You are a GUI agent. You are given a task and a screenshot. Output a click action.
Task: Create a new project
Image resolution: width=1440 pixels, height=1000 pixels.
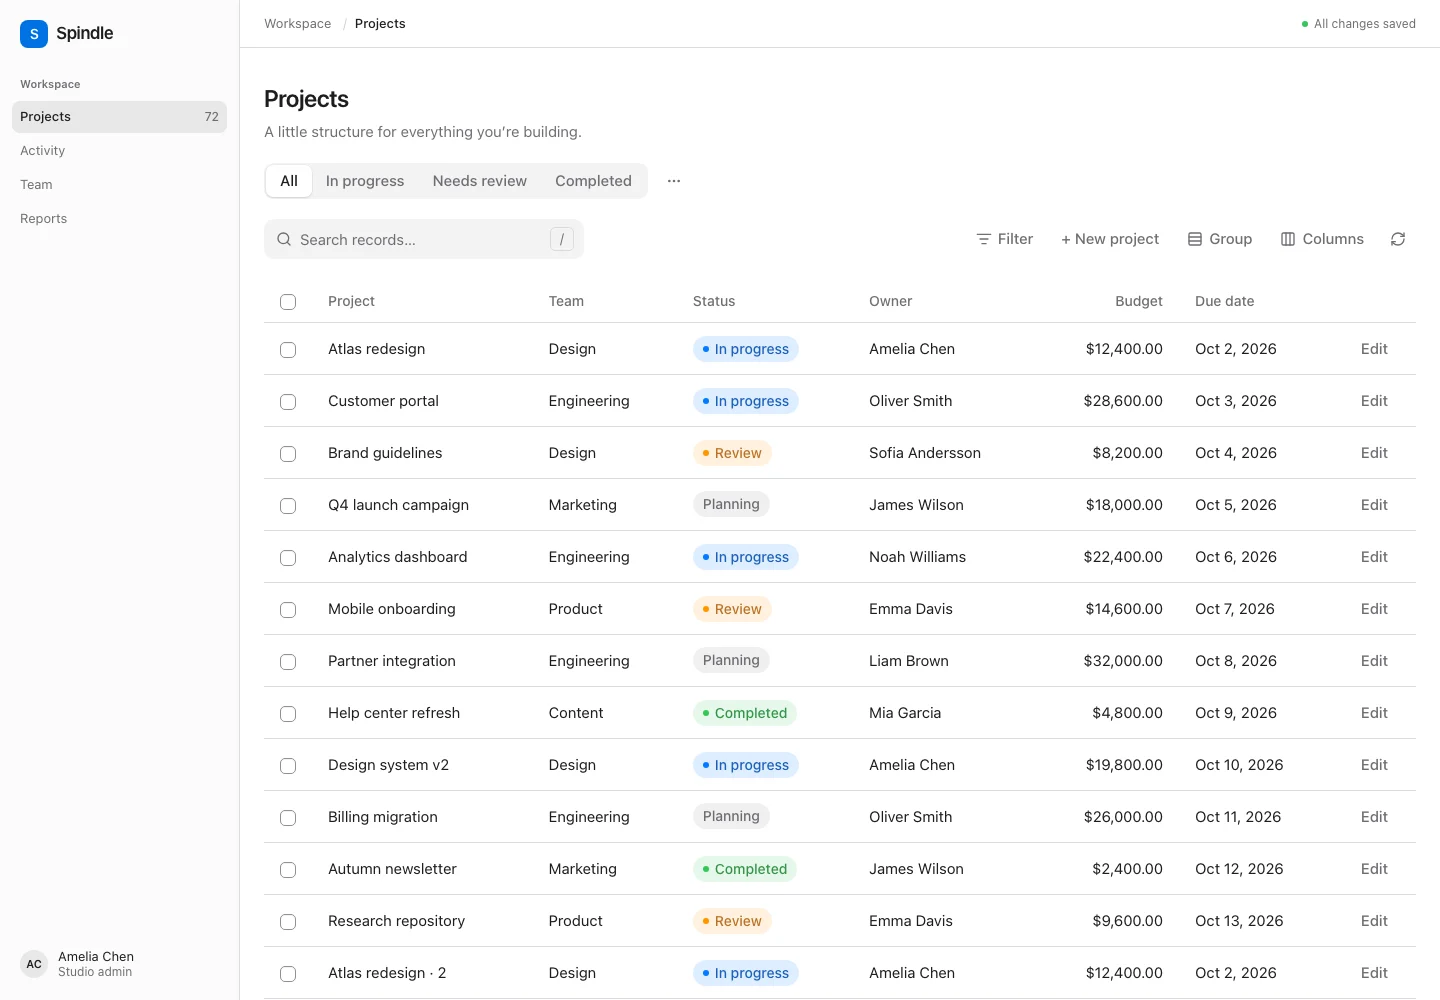1110,239
